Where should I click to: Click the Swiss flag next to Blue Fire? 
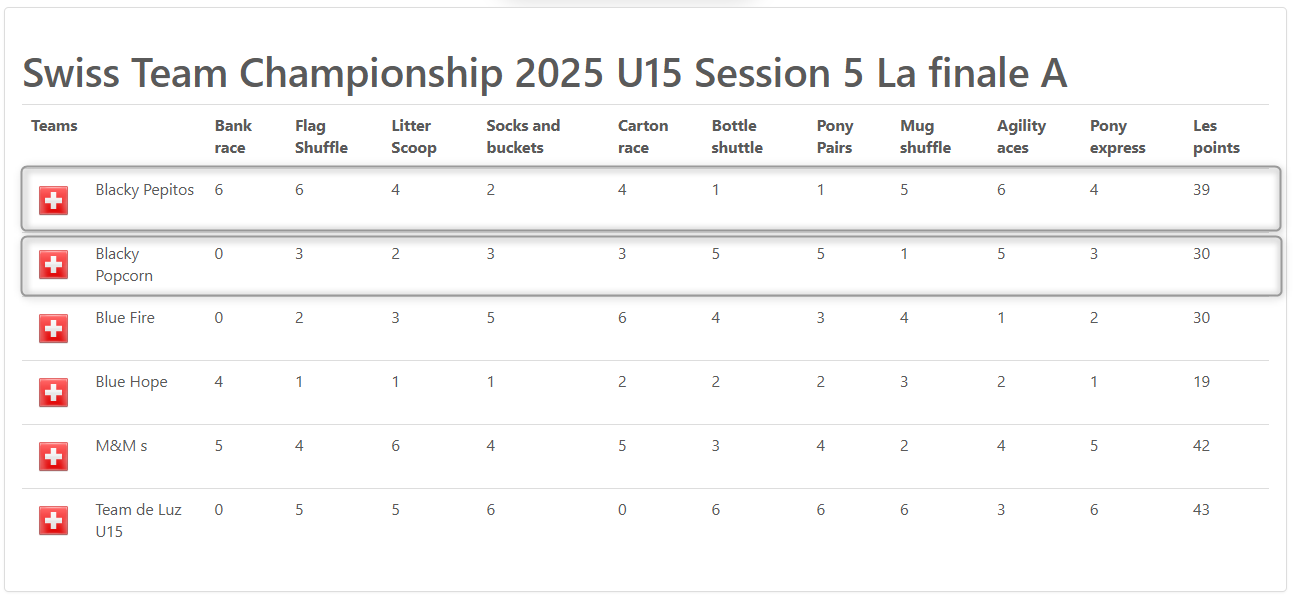[54, 329]
